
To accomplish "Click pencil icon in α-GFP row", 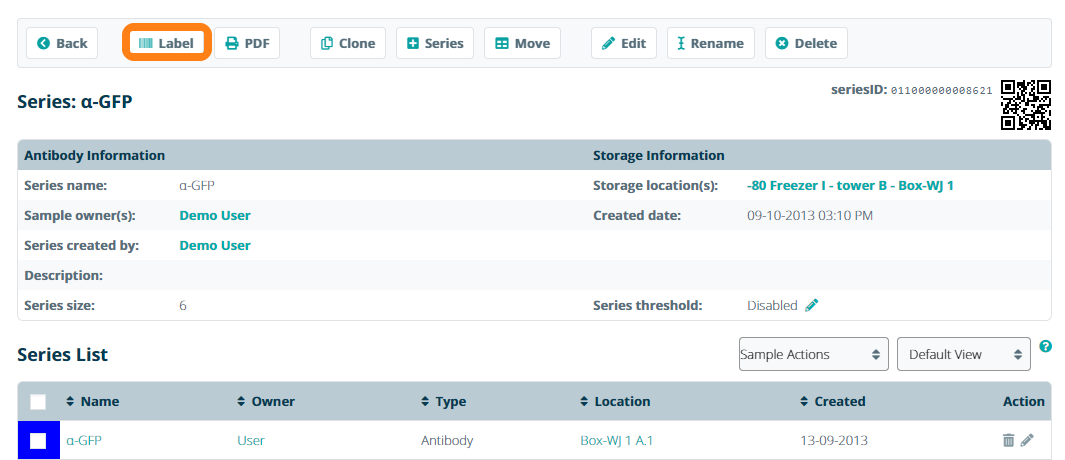I will pos(1028,440).
